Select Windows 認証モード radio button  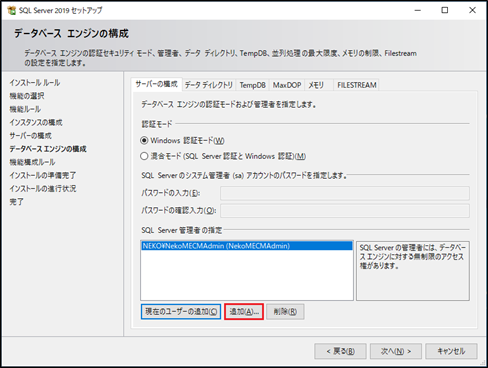pos(144,140)
